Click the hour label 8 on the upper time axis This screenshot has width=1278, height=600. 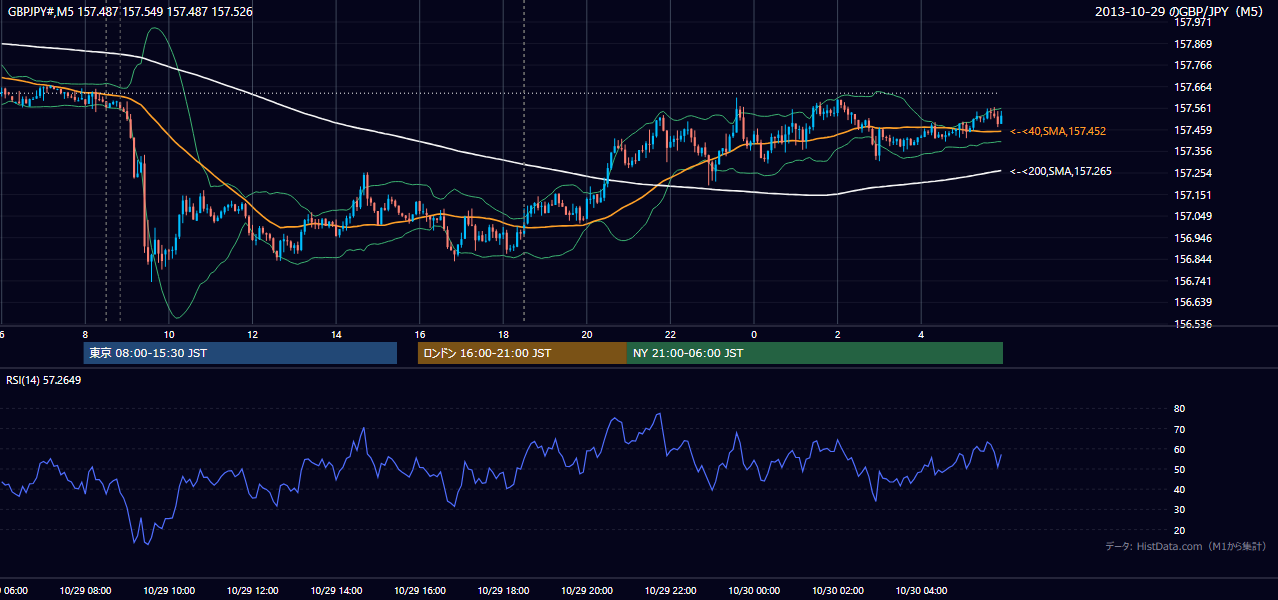pos(85,334)
